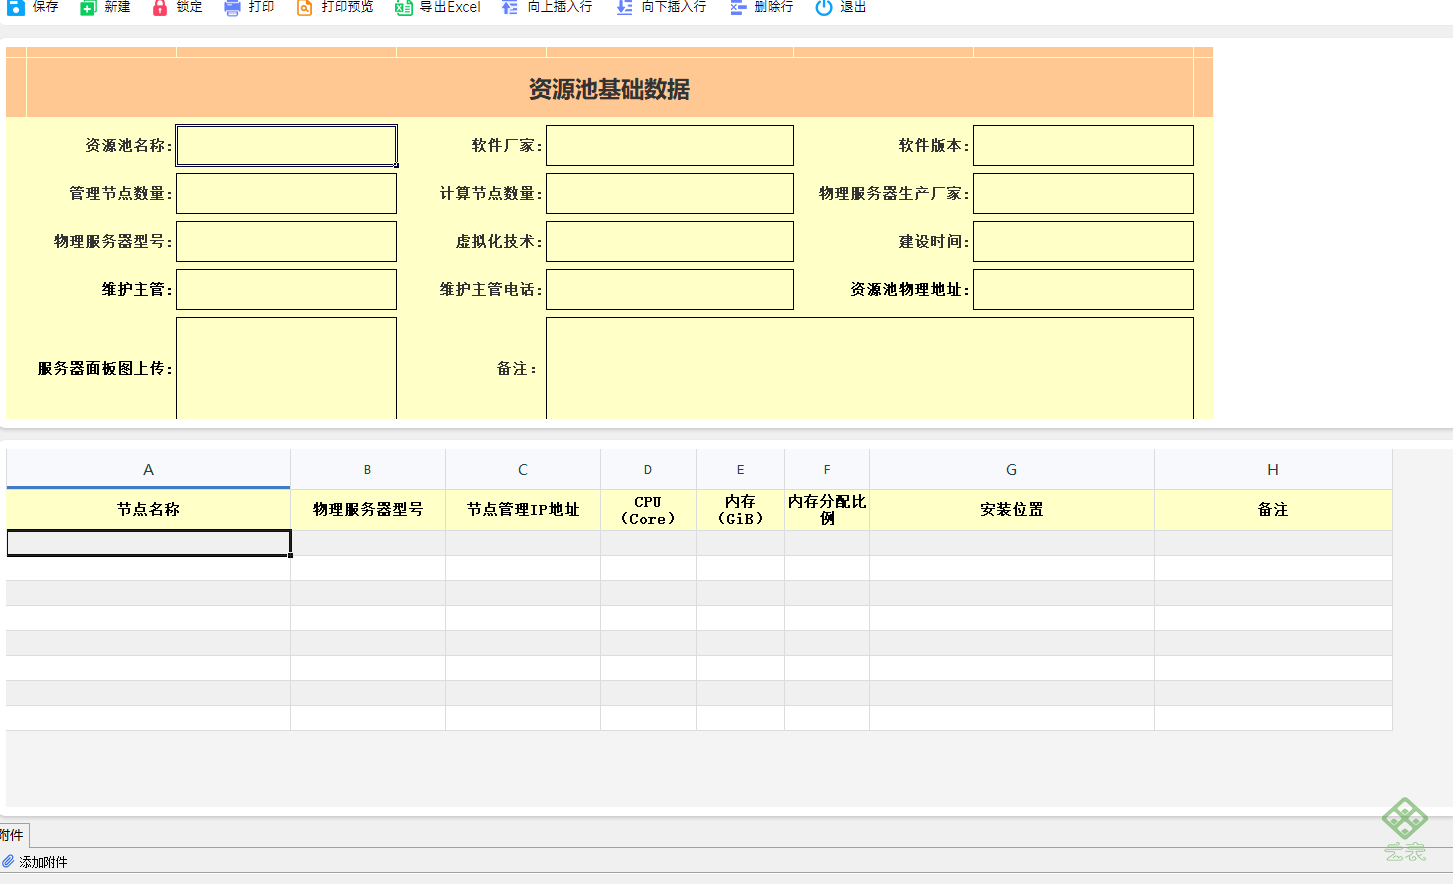Click into the 维护主管 input field
The image size is (1453, 884).
(287, 289)
